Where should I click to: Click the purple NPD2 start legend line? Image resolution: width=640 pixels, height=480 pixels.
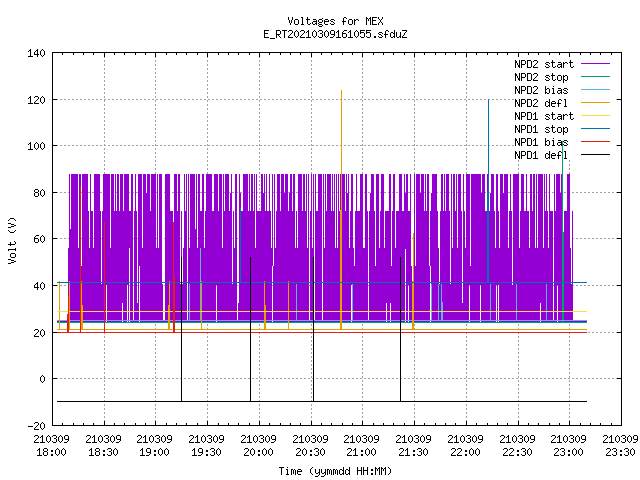[x=596, y=64]
